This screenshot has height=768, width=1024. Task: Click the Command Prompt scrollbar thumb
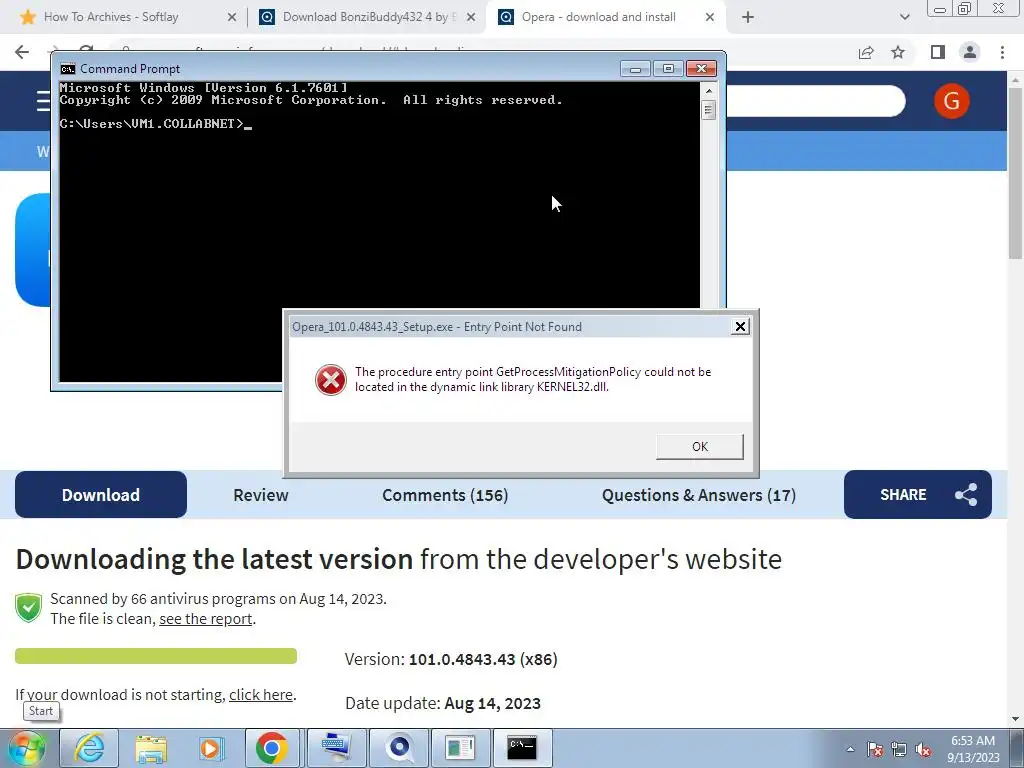pos(709,109)
